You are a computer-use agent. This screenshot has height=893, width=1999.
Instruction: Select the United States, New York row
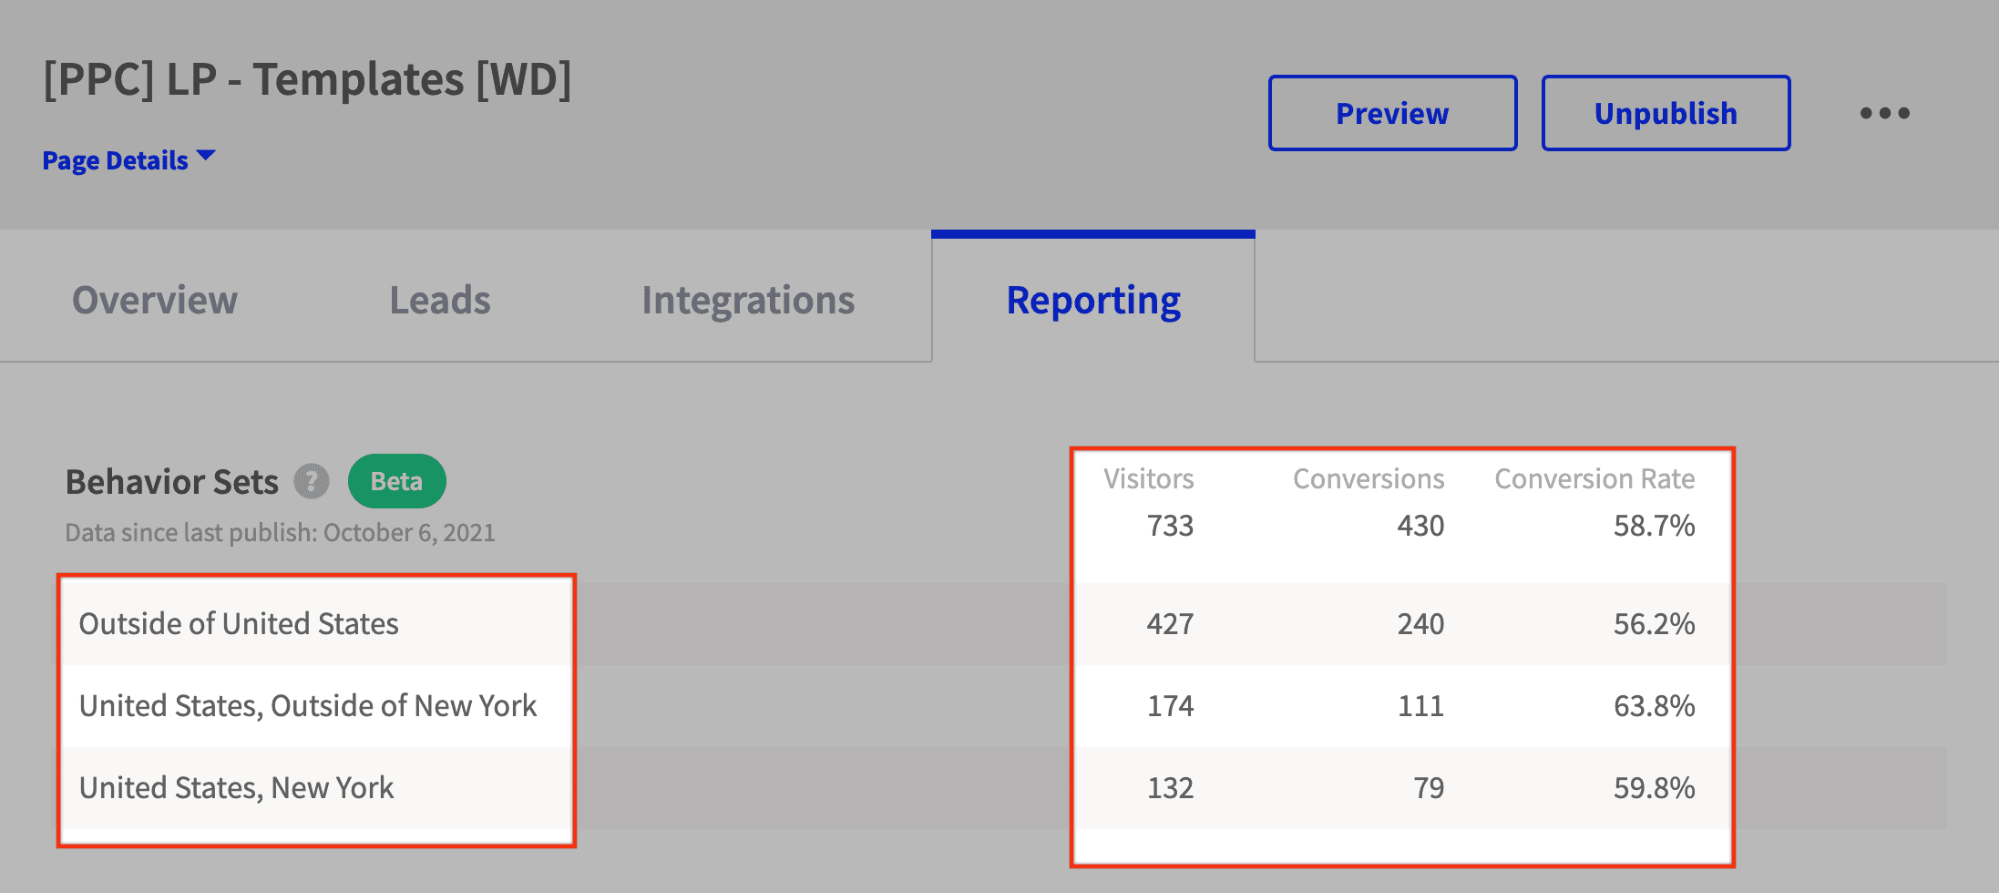pyautogui.click(x=237, y=787)
